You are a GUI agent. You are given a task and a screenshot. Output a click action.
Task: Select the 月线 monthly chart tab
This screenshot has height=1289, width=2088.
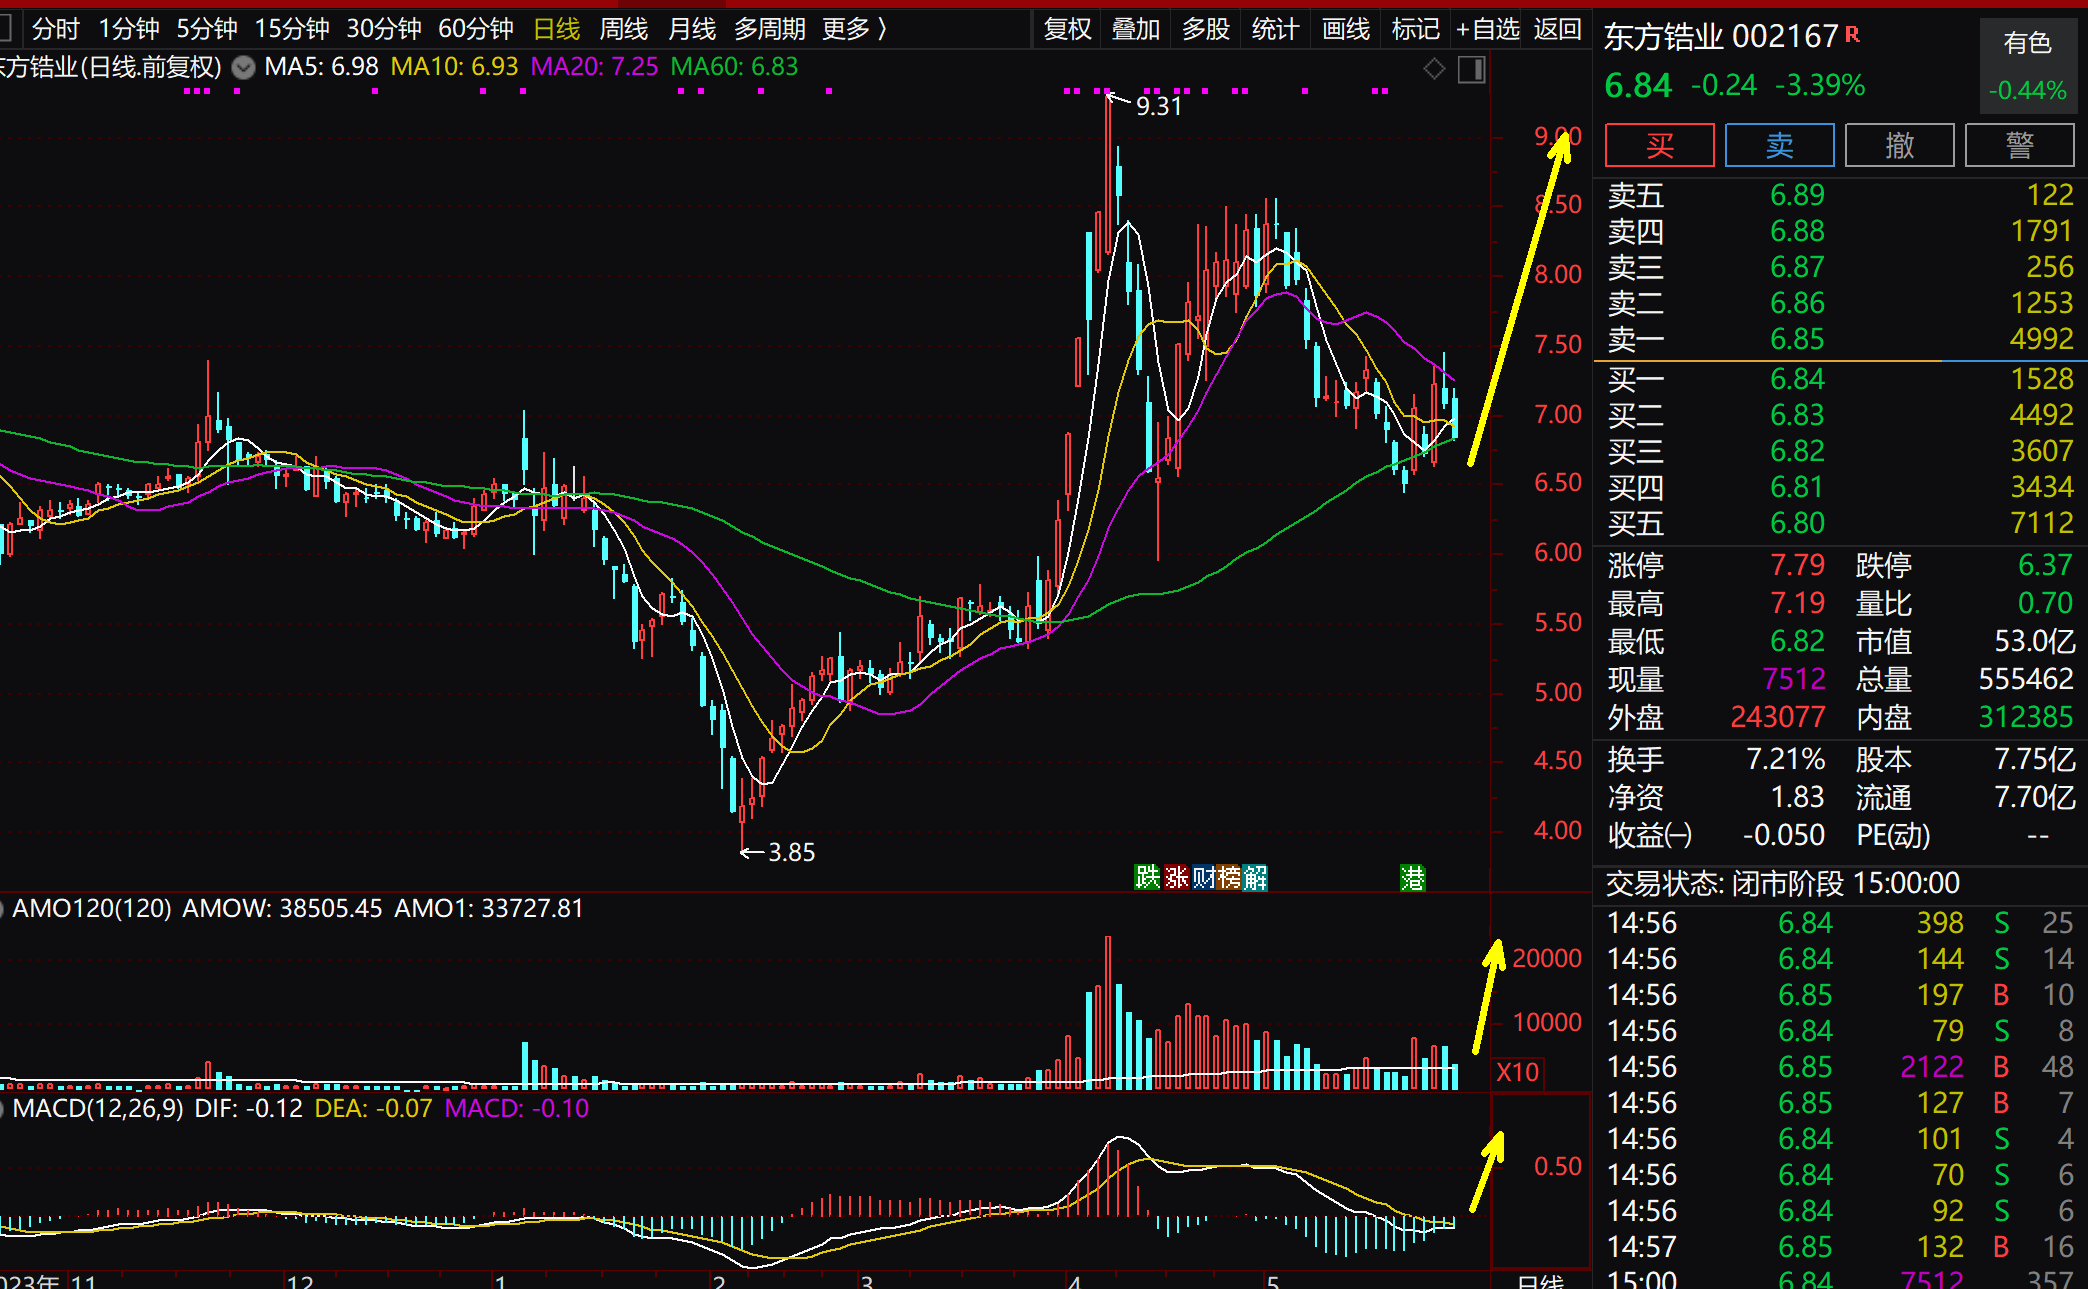(x=692, y=29)
